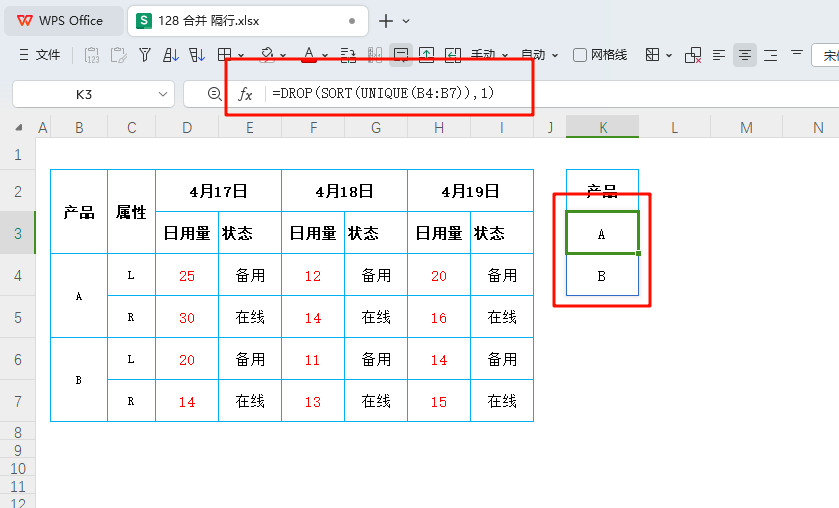Click the K3 name box

(83, 94)
